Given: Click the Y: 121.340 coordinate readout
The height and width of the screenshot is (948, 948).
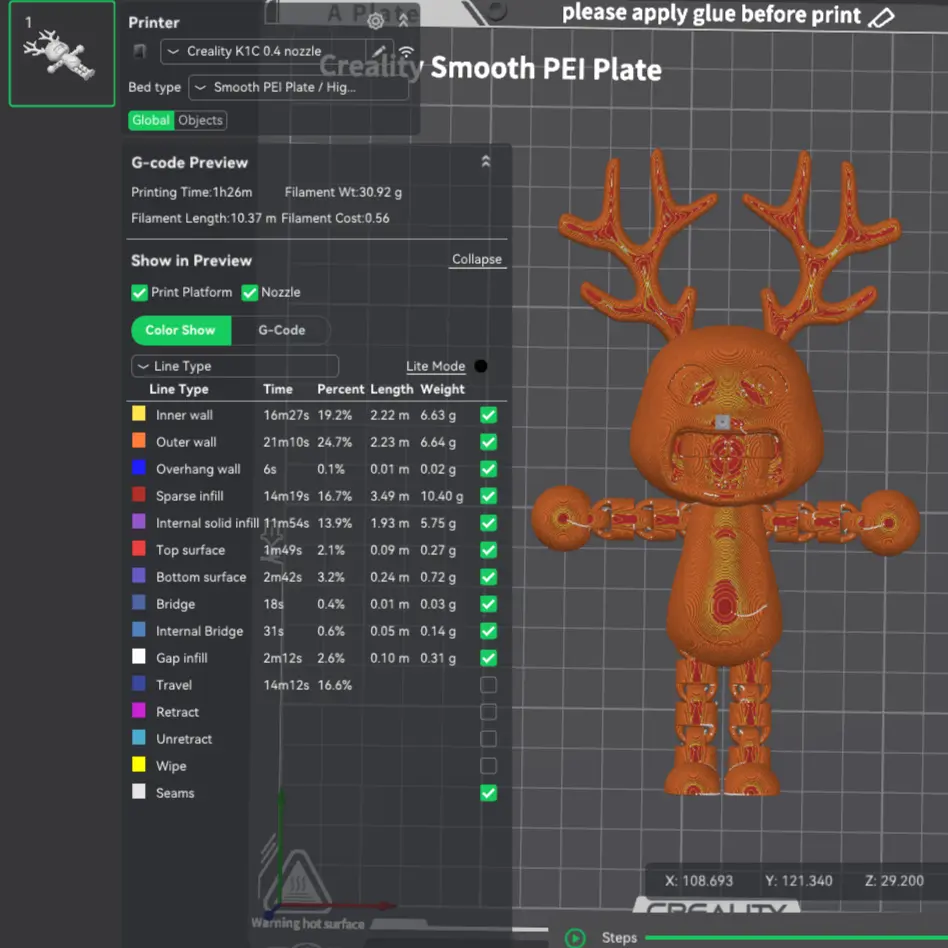Looking at the screenshot, I should 799,881.
